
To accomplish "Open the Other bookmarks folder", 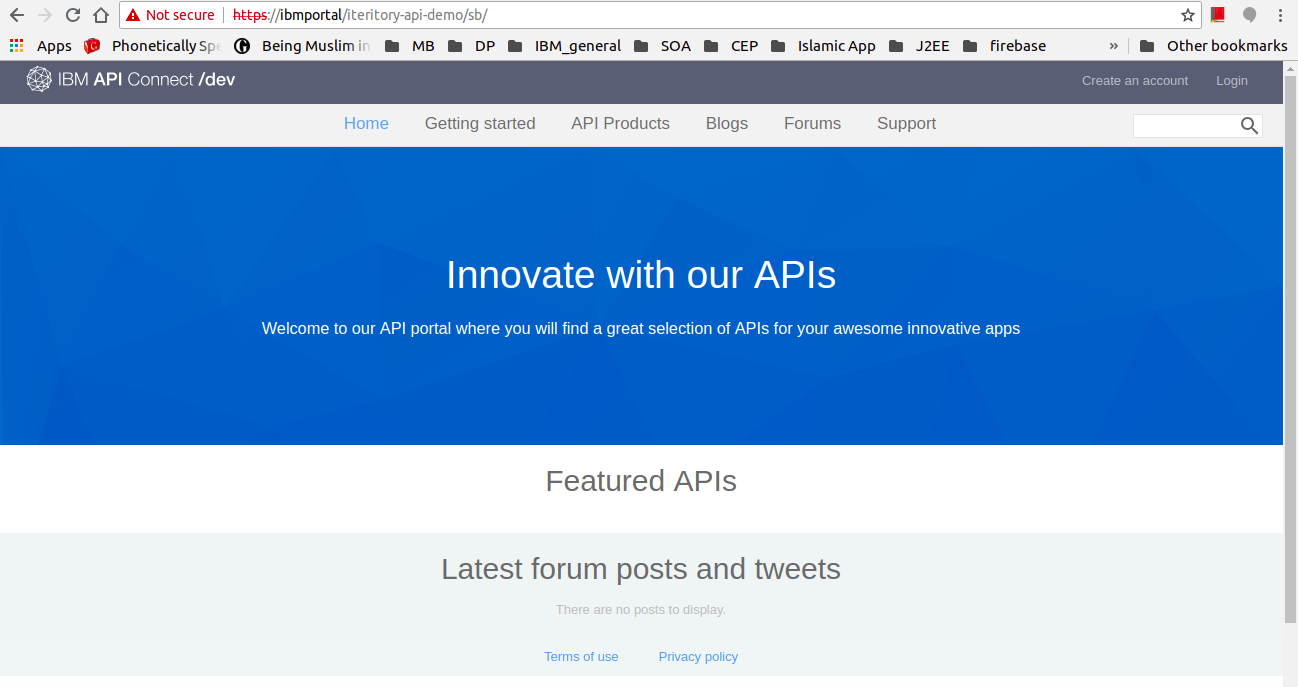I will 1214,46.
